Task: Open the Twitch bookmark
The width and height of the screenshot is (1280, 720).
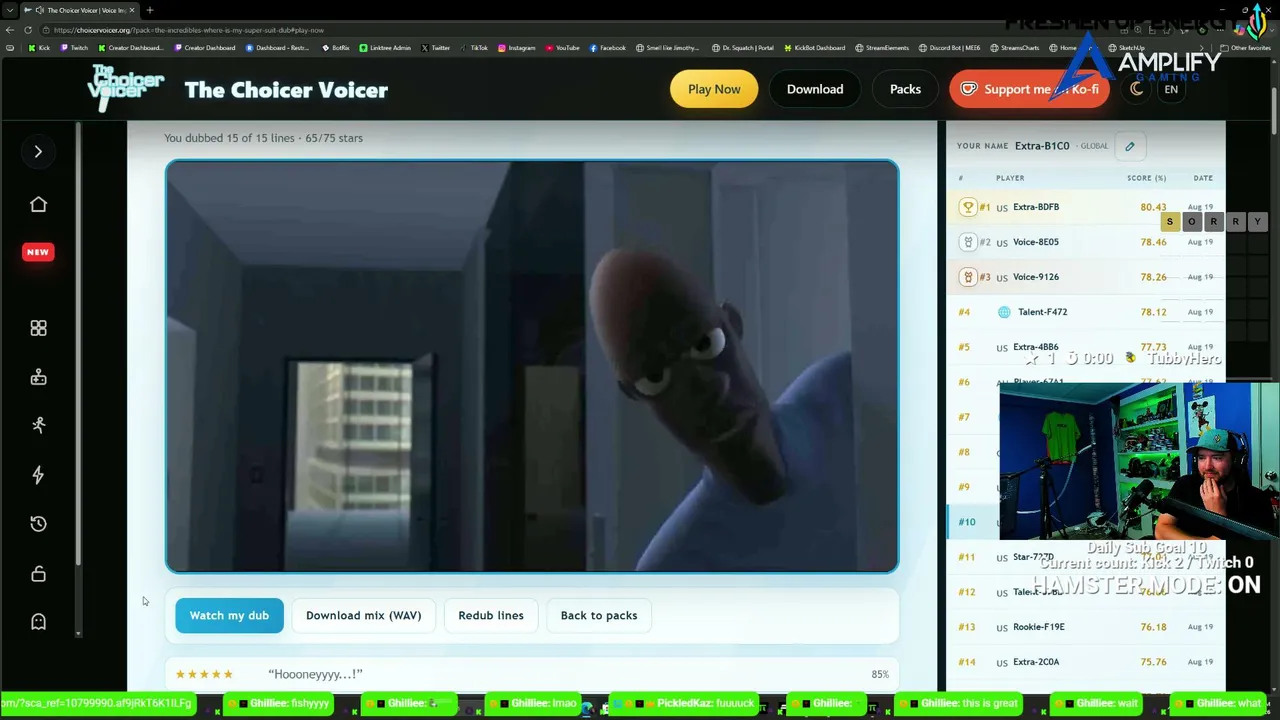Action: pyautogui.click(x=74, y=48)
